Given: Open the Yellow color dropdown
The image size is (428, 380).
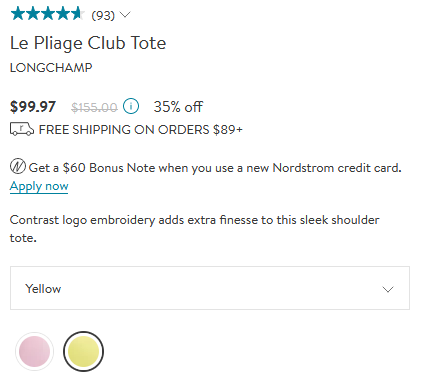Looking at the screenshot, I should coord(210,288).
